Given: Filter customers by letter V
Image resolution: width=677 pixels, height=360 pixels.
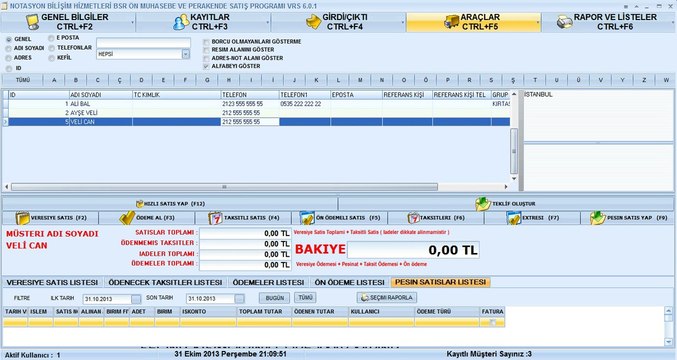Looking at the screenshot, I should (601, 80).
